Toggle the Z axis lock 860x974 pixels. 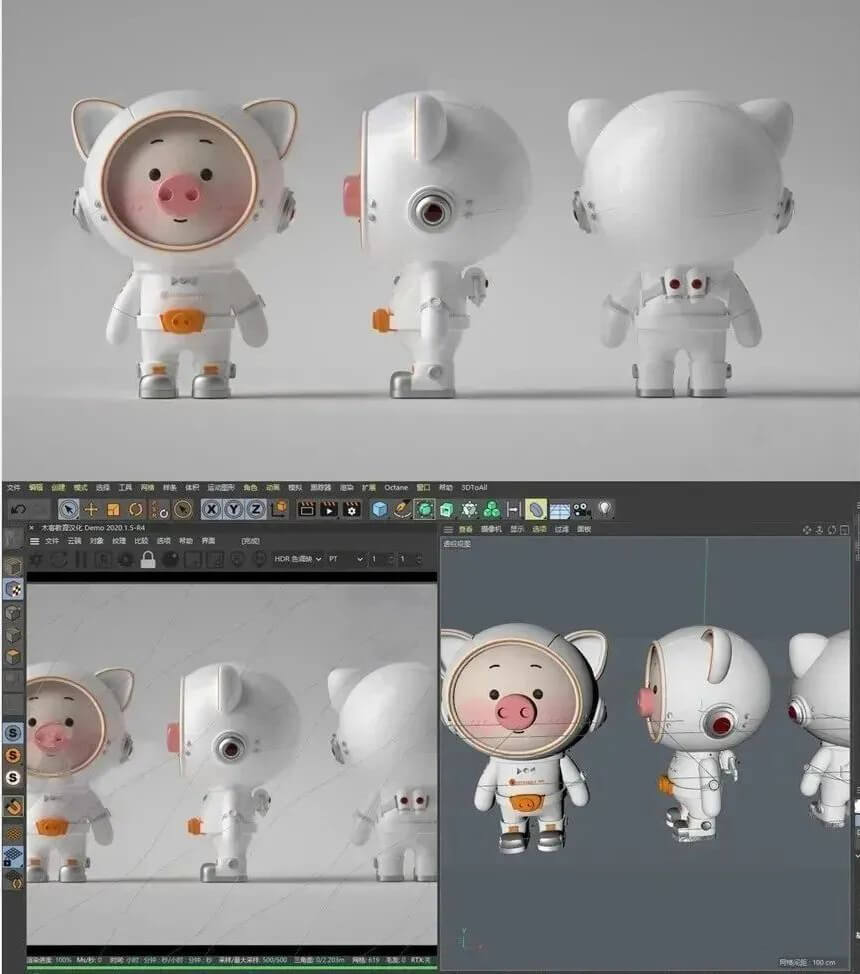(256, 509)
